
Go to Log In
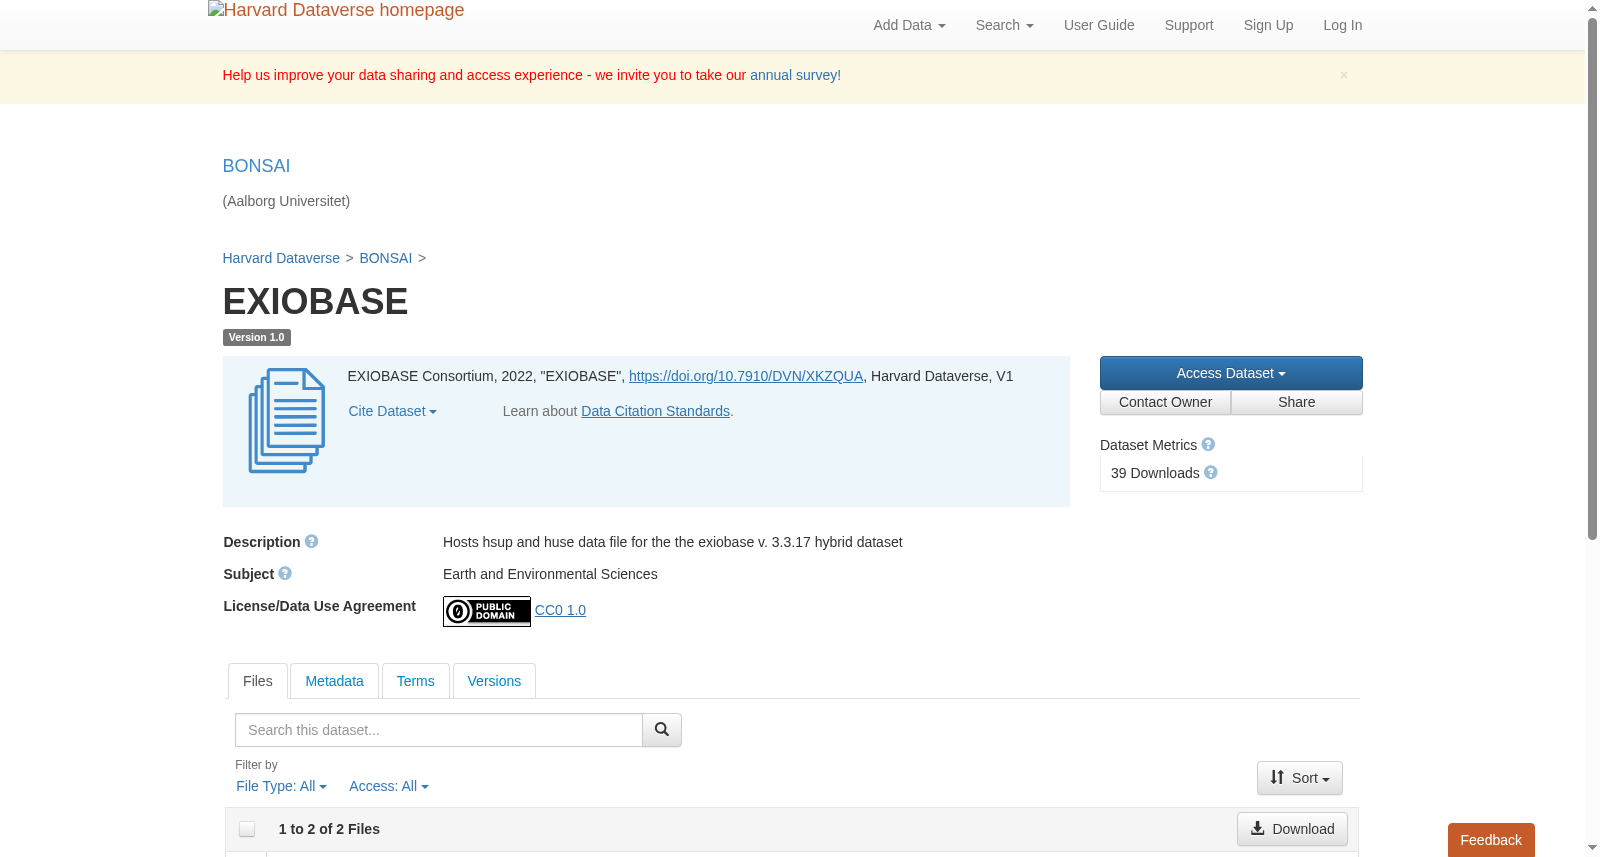(x=1342, y=25)
